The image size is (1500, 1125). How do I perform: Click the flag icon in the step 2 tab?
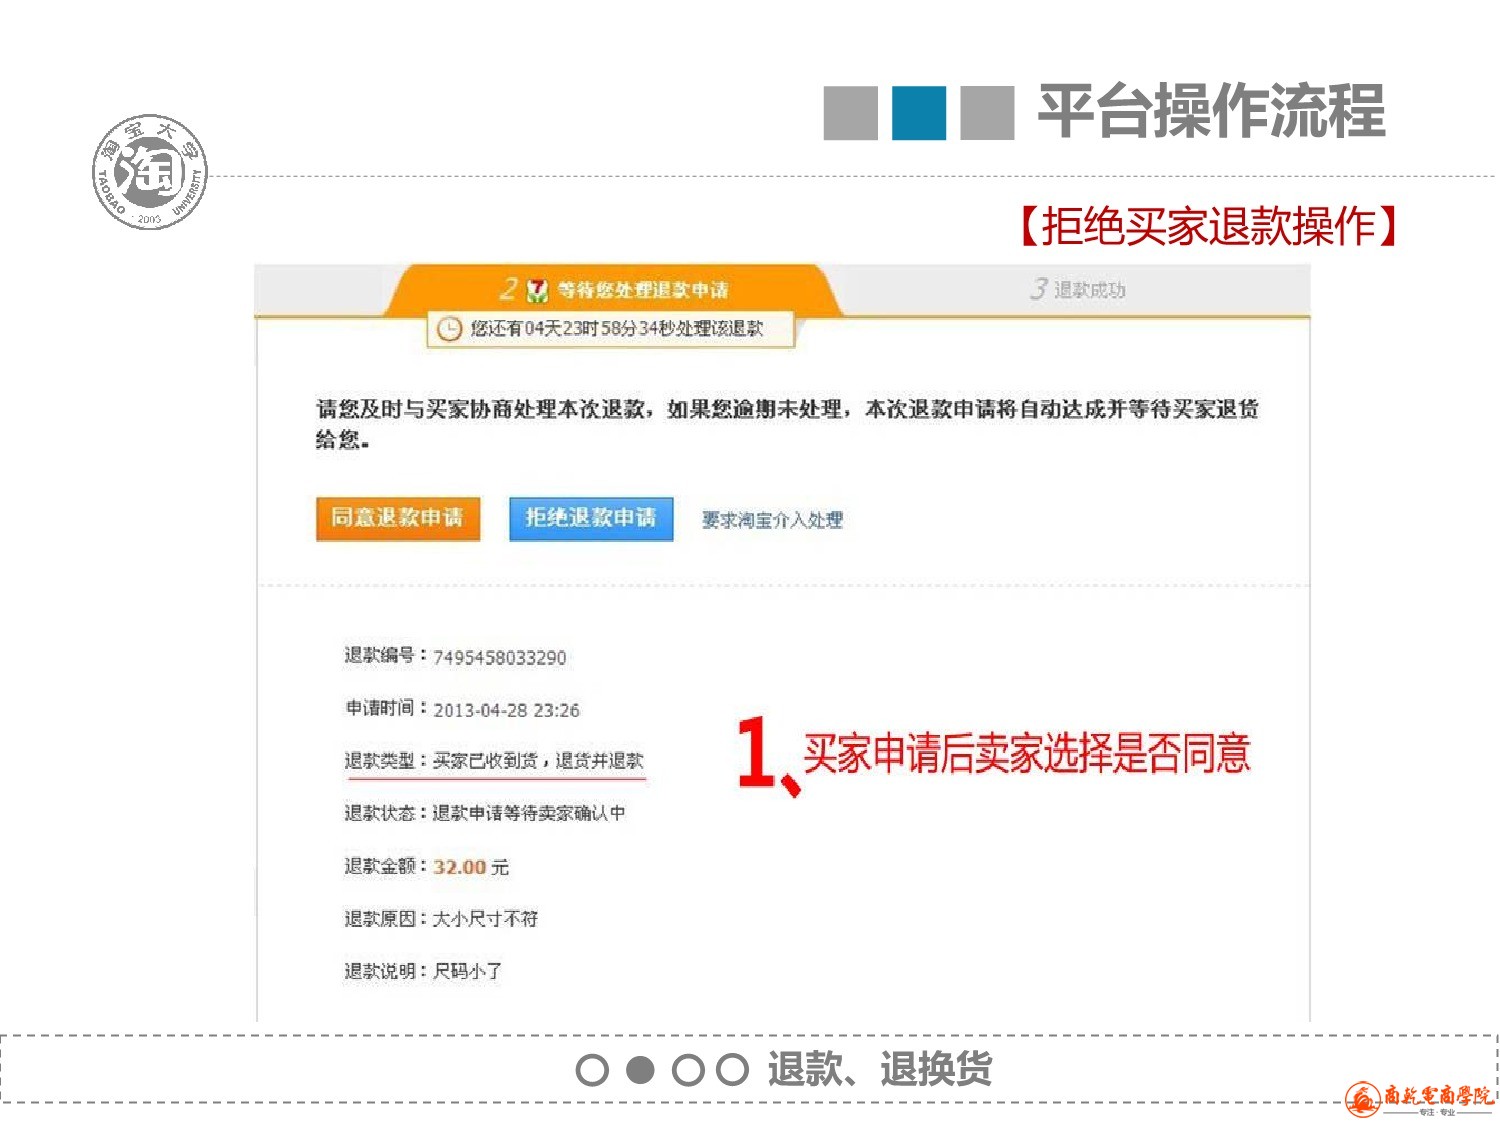[537, 290]
